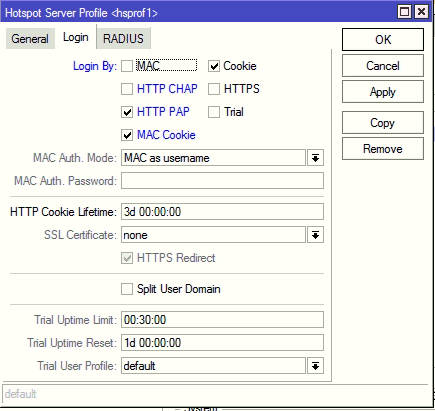Enable Trial login checkbox
The height and width of the screenshot is (411, 435).
tap(214, 112)
